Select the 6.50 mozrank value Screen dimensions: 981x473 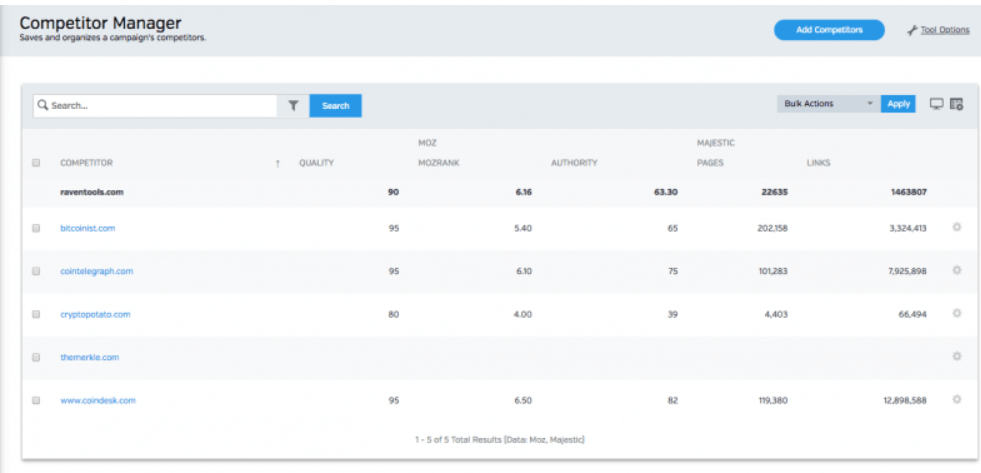[x=522, y=400]
